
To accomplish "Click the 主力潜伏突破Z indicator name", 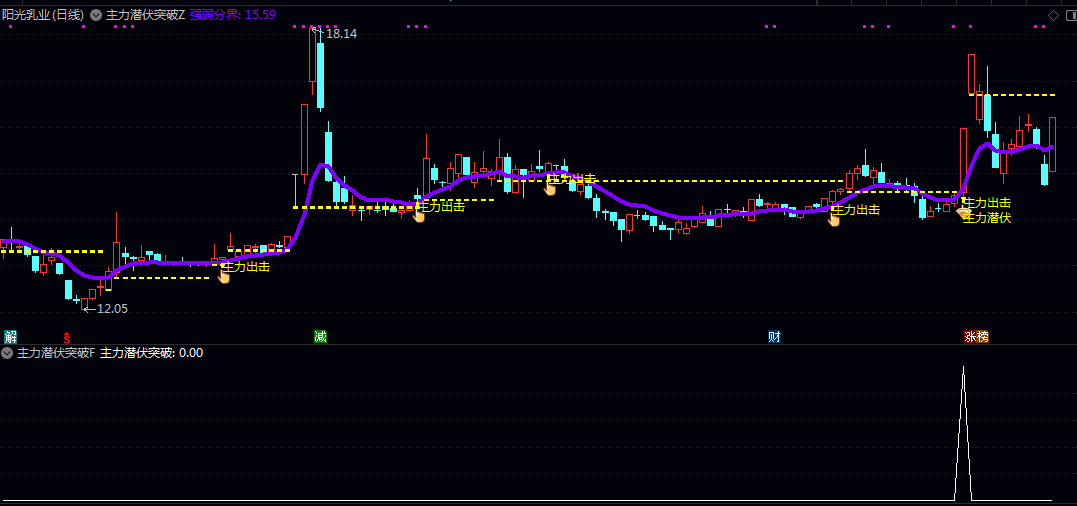I will 145,14.
